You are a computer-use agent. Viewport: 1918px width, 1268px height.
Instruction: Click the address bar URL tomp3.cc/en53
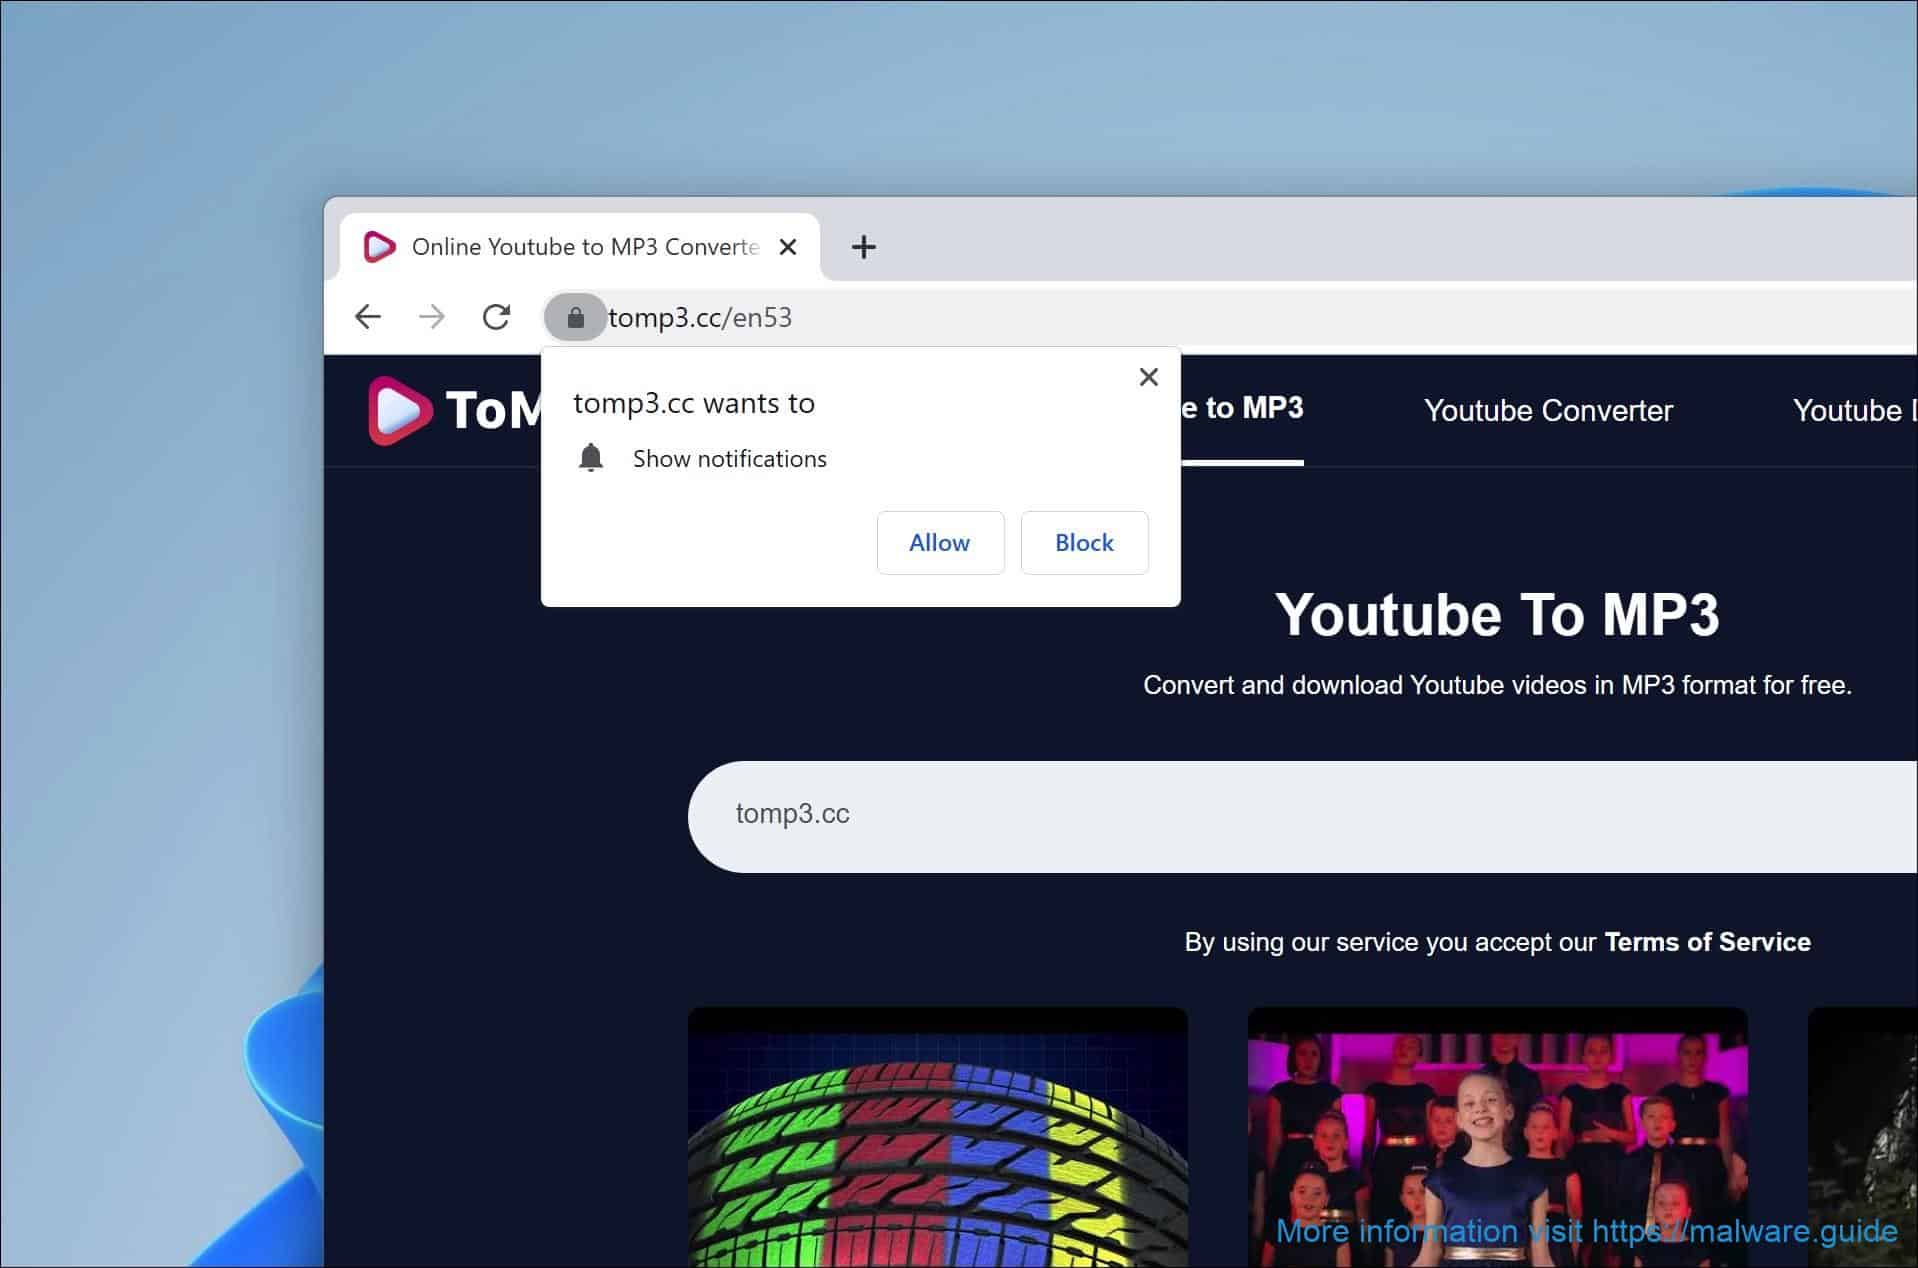click(x=700, y=317)
